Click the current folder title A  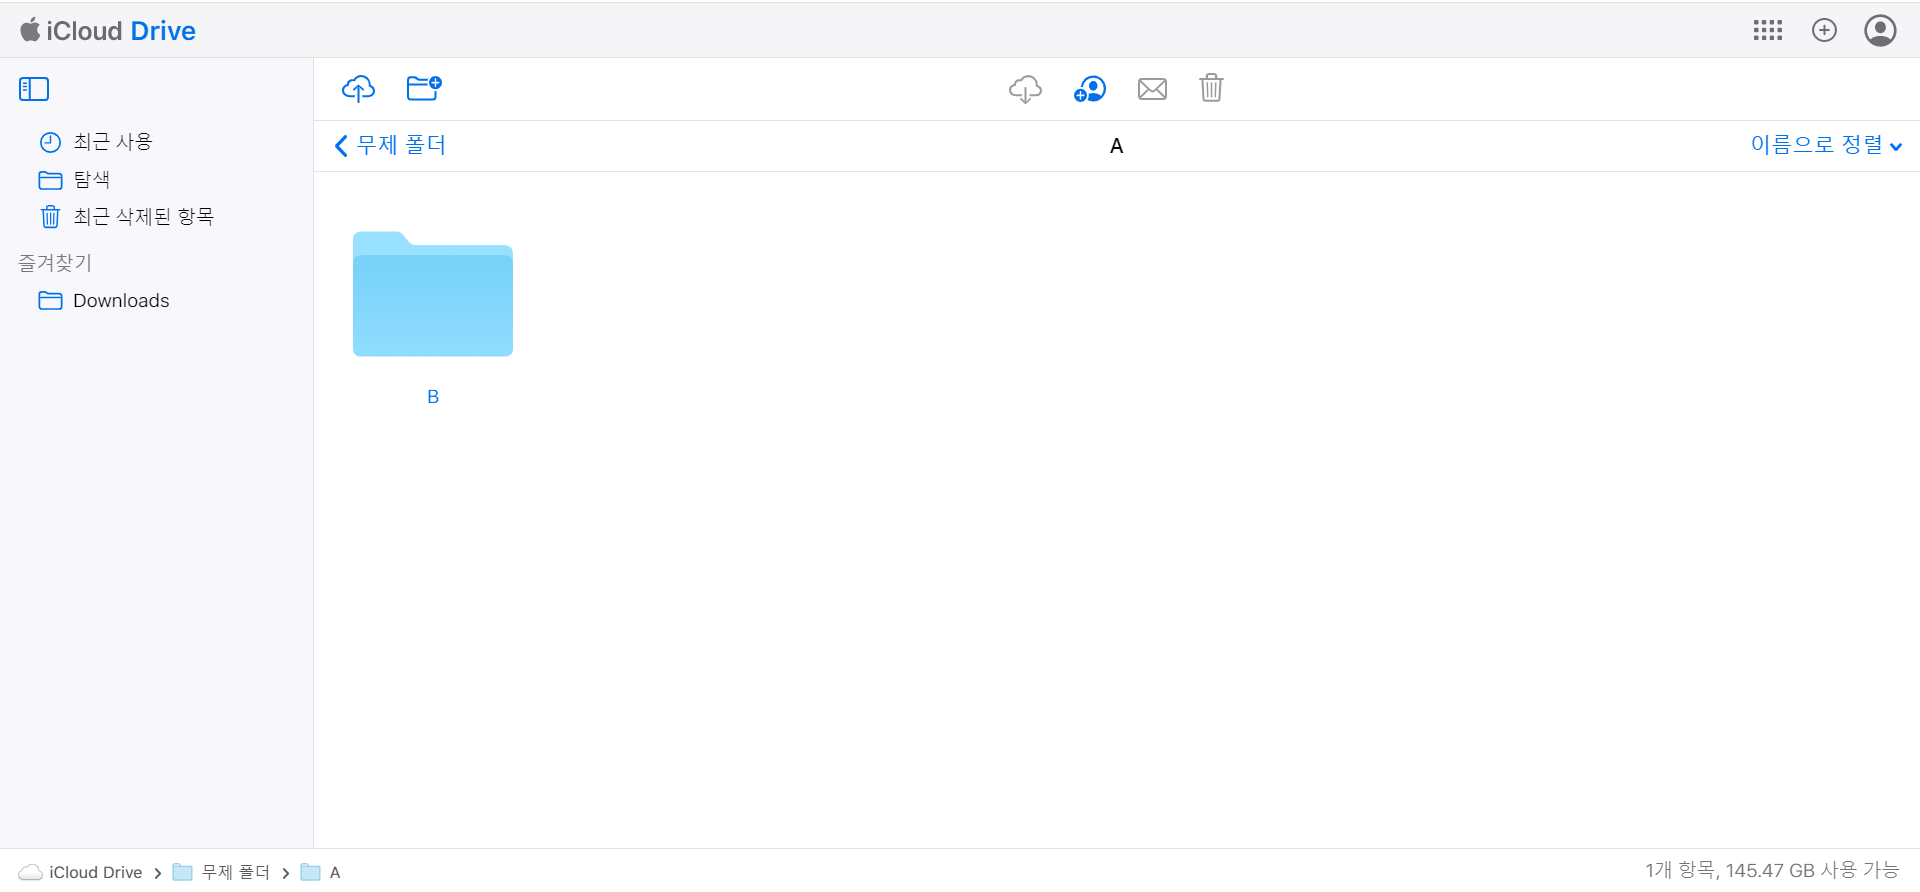(1117, 146)
